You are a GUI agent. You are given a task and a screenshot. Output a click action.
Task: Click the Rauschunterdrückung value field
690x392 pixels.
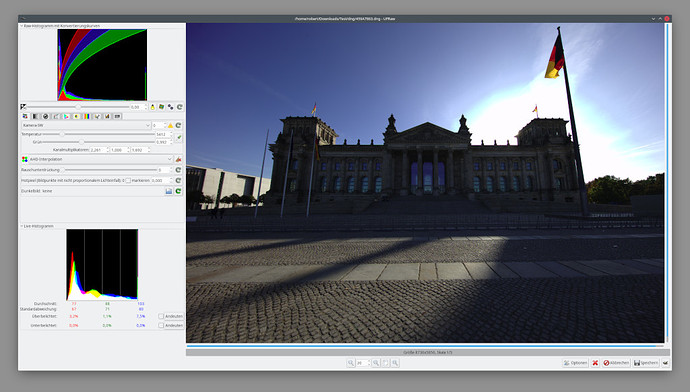tap(165, 170)
